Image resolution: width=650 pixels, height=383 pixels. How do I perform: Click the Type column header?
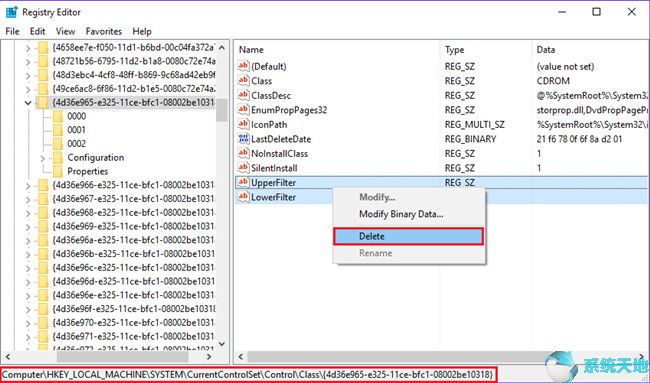[x=455, y=50]
